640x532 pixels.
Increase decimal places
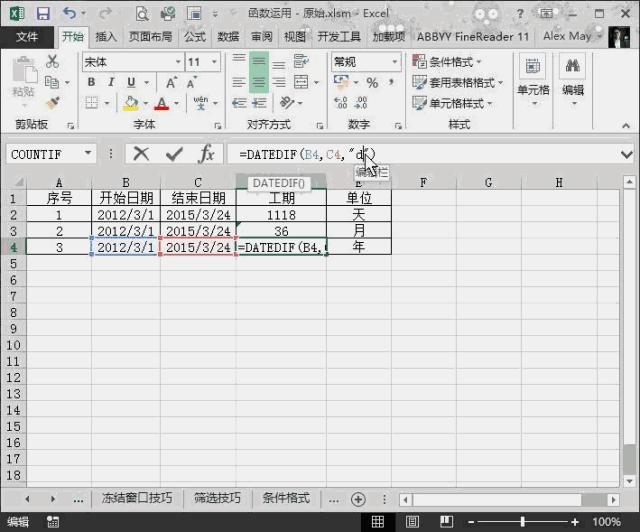[x=341, y=103]
